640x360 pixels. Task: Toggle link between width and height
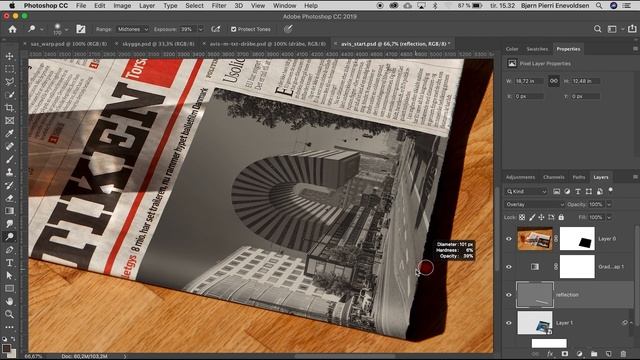tap(553, 81)
